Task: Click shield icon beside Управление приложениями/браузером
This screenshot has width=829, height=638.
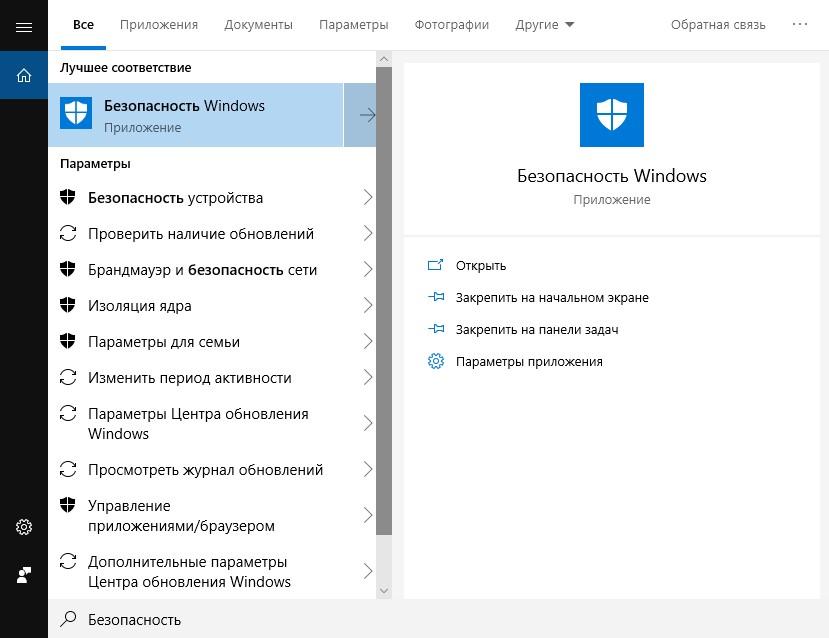Action: coord(68,505)
